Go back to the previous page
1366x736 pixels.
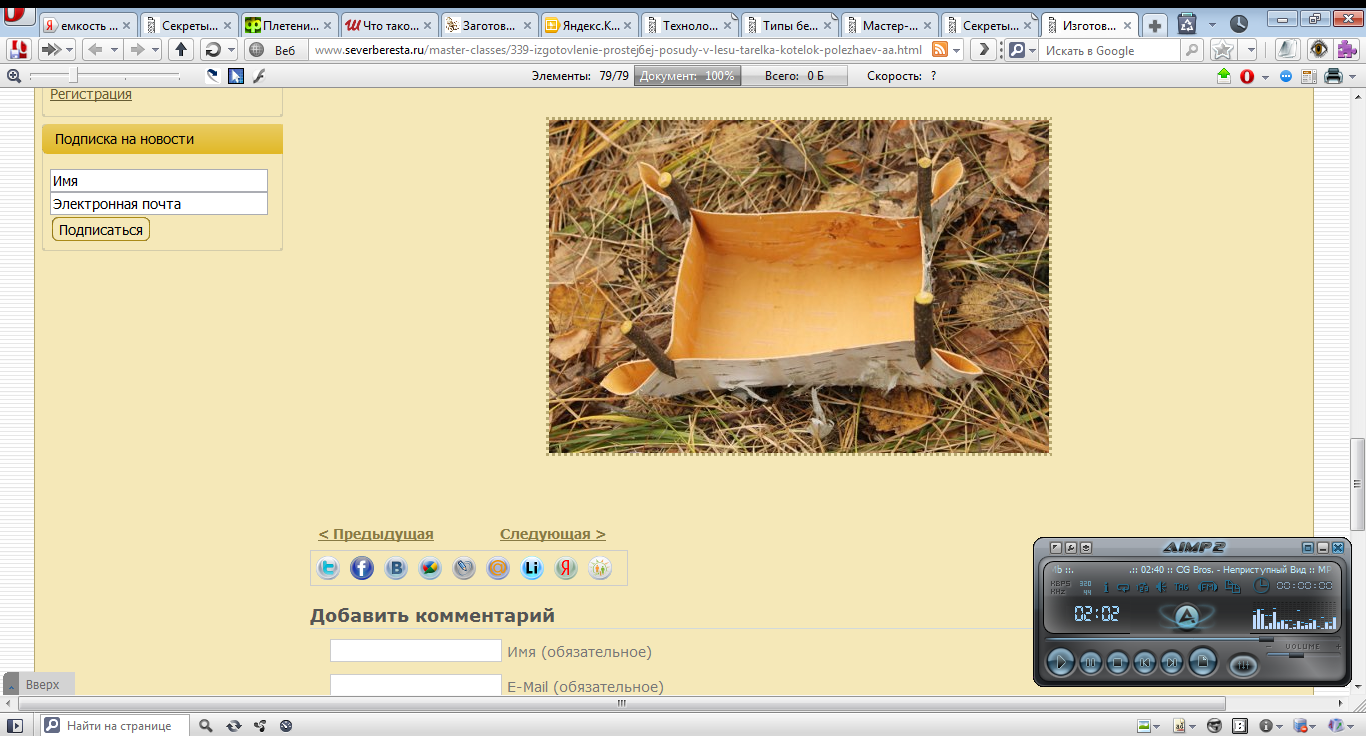pos(95,49)
